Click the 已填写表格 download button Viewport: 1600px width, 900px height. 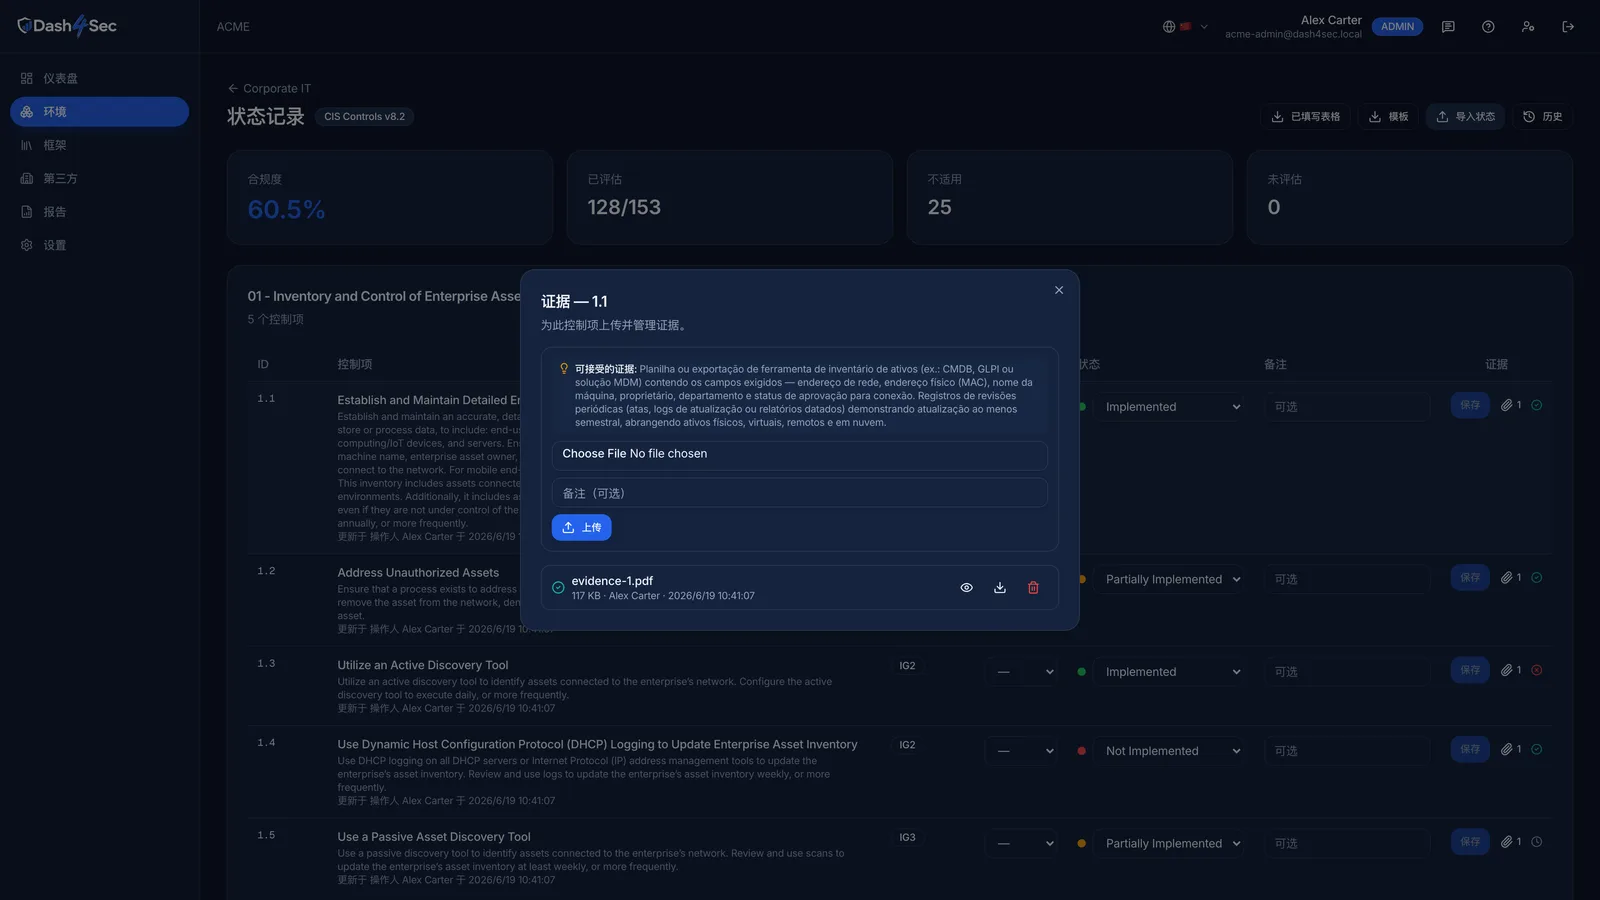point(1305,117)
